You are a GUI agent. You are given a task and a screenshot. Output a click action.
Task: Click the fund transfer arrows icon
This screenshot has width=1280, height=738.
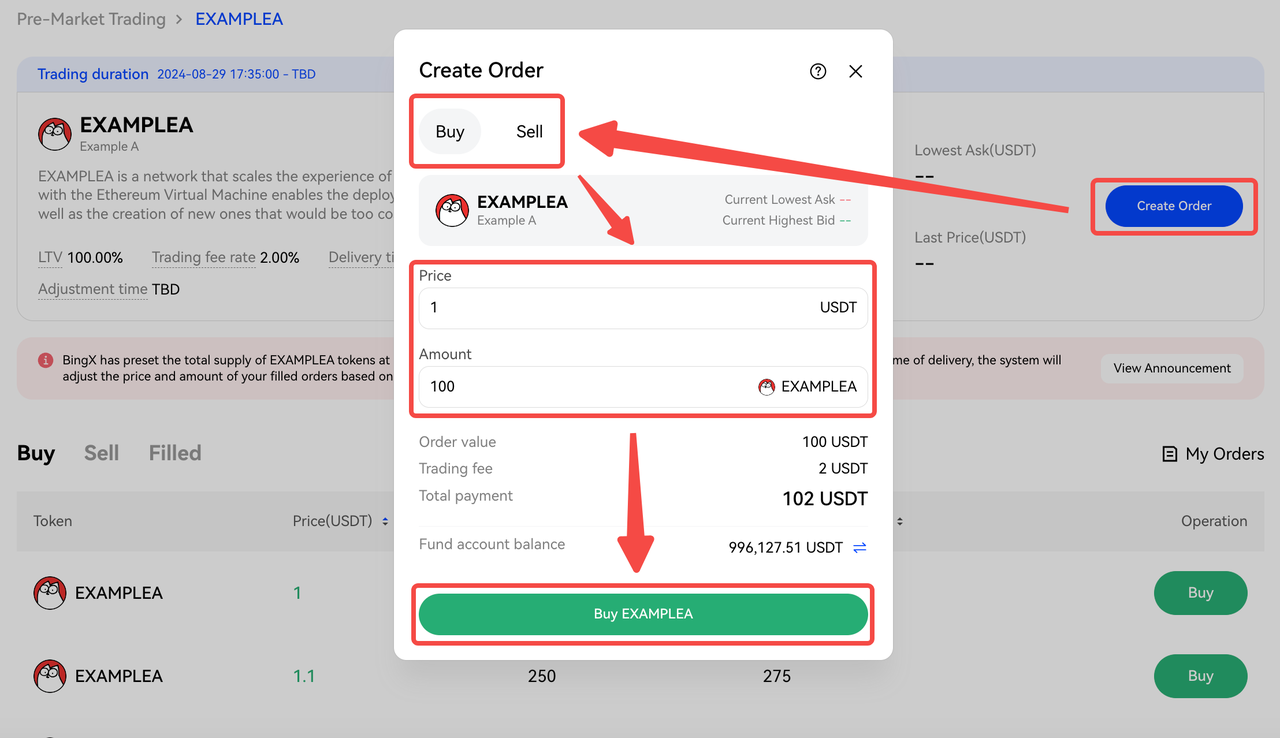coord(859,548)
